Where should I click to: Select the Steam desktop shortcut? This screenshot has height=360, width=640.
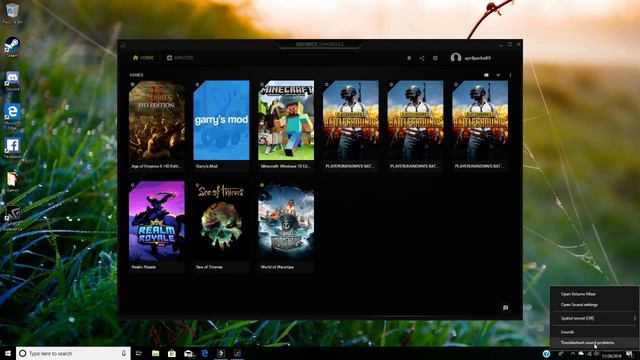[x=12, y=47]
